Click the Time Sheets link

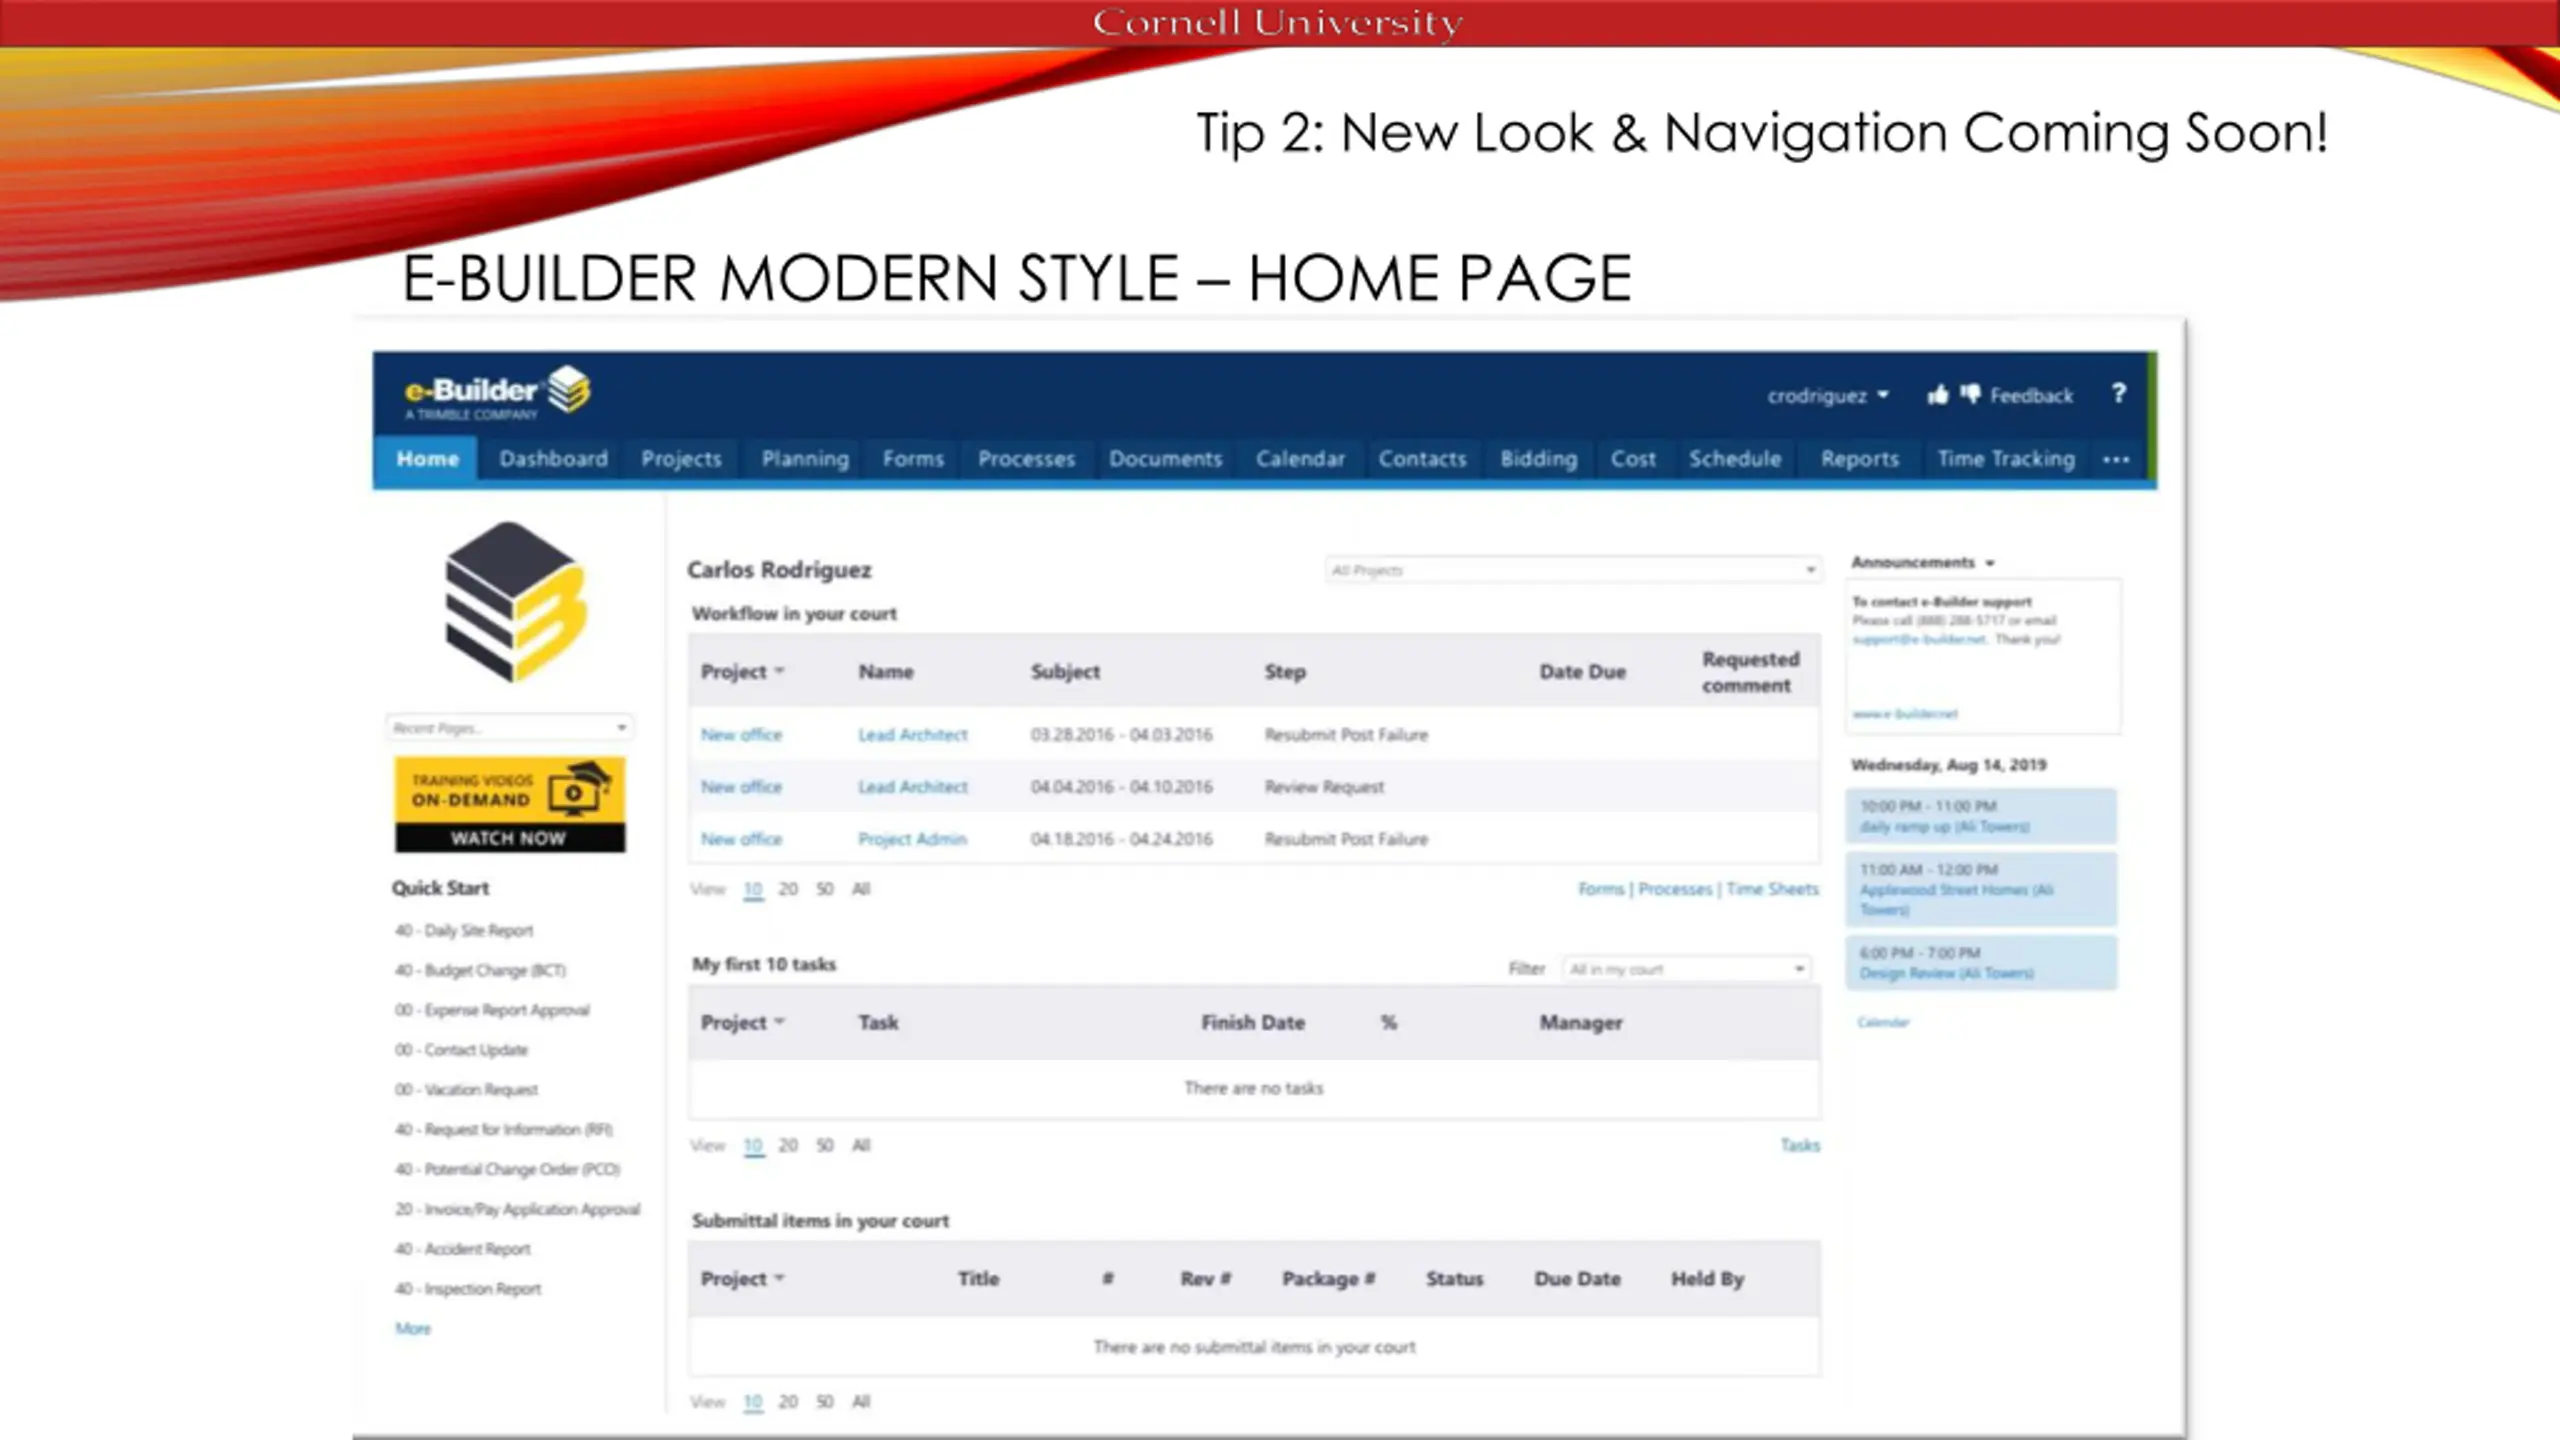coord(1772,889)
